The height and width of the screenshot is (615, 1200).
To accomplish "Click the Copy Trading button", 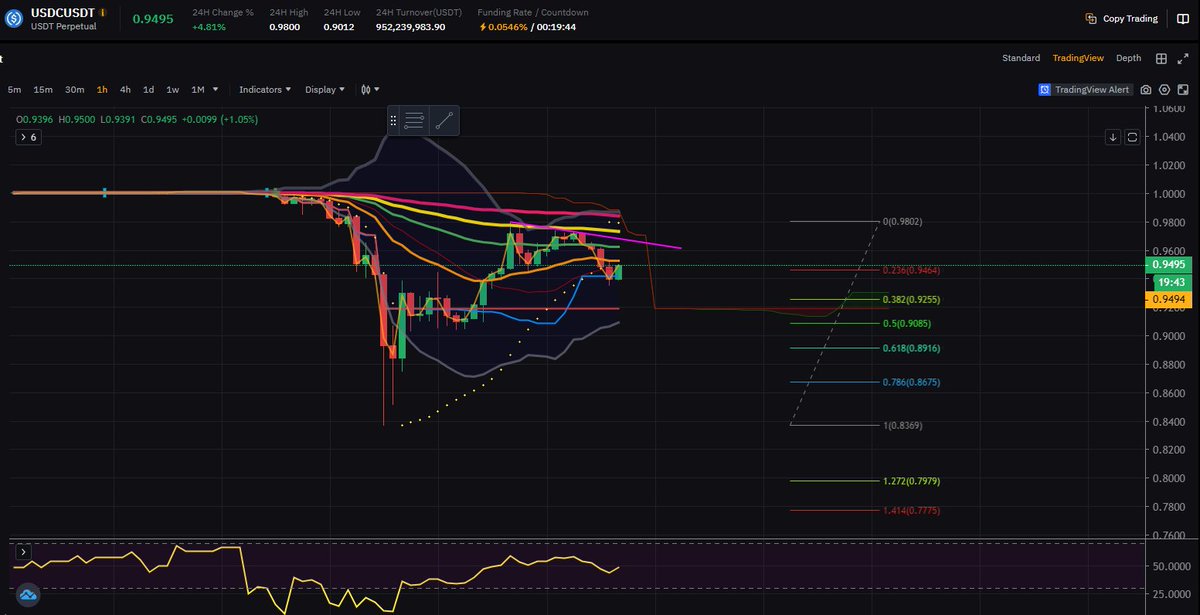I will click(x=1120, y=18).
